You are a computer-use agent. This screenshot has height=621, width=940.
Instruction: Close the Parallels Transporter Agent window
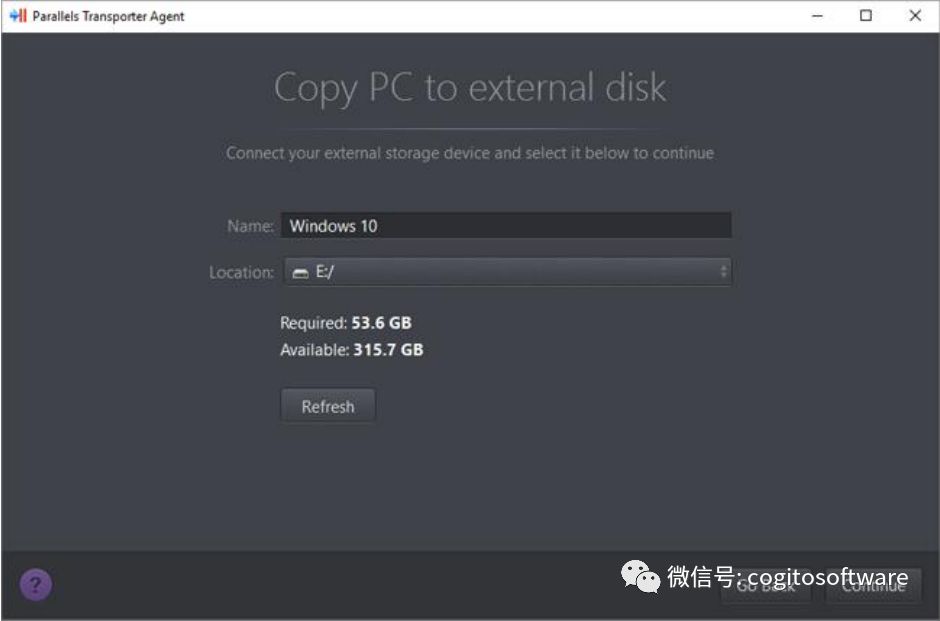coord(915,16)
